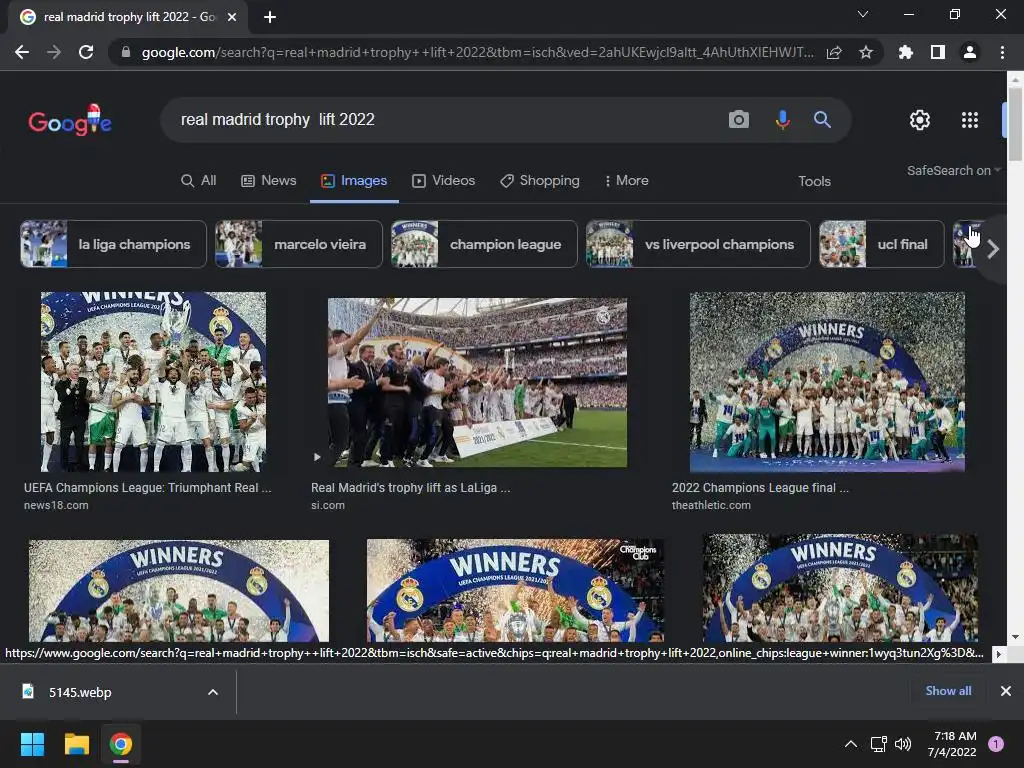
Task: Open network status tray icon
Action: tap(878, 744)
